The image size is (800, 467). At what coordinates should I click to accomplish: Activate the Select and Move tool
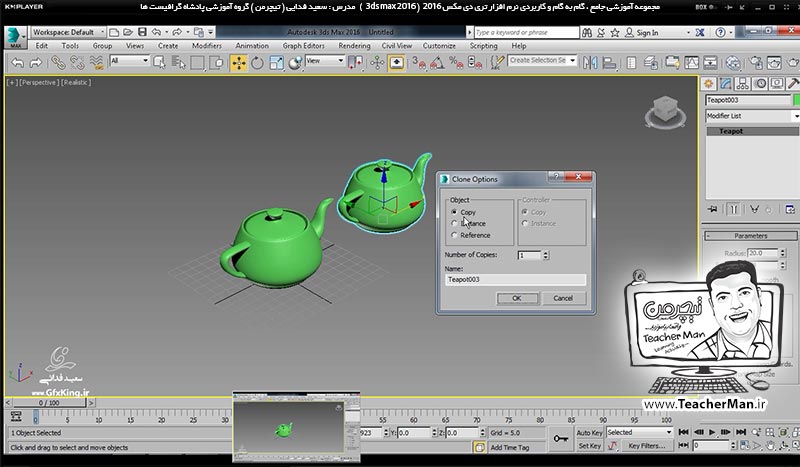pyautogui.click(x=238, y=63)
